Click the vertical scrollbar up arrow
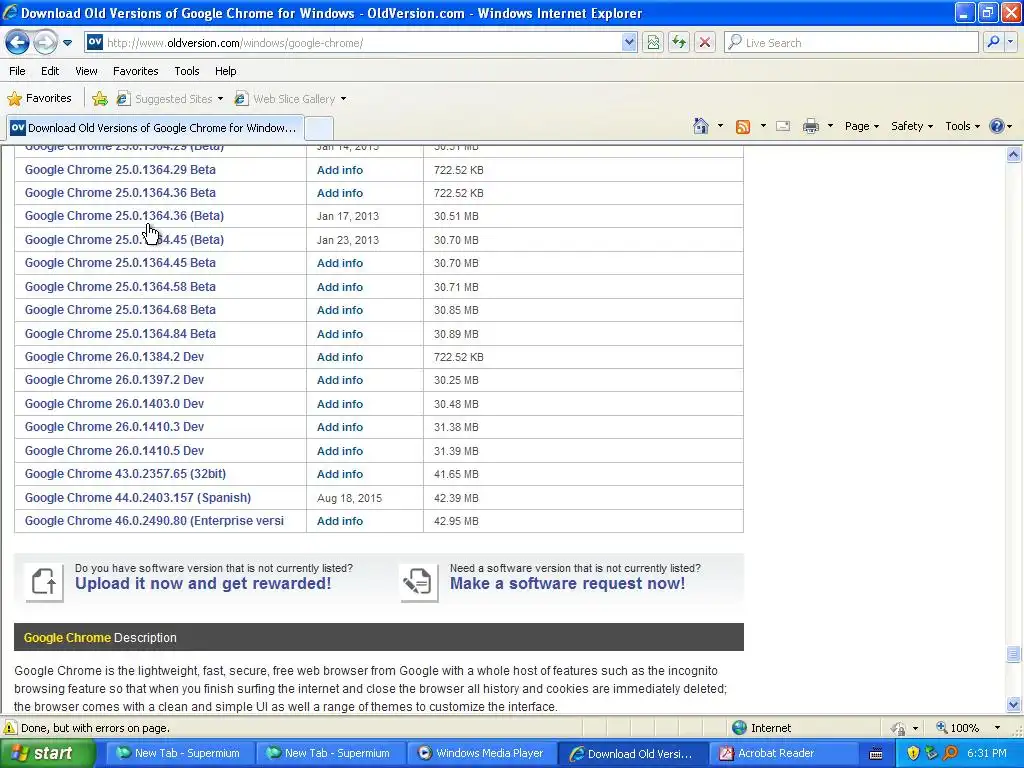This screenshot has height=768, width=1024. click(1014, 155)
